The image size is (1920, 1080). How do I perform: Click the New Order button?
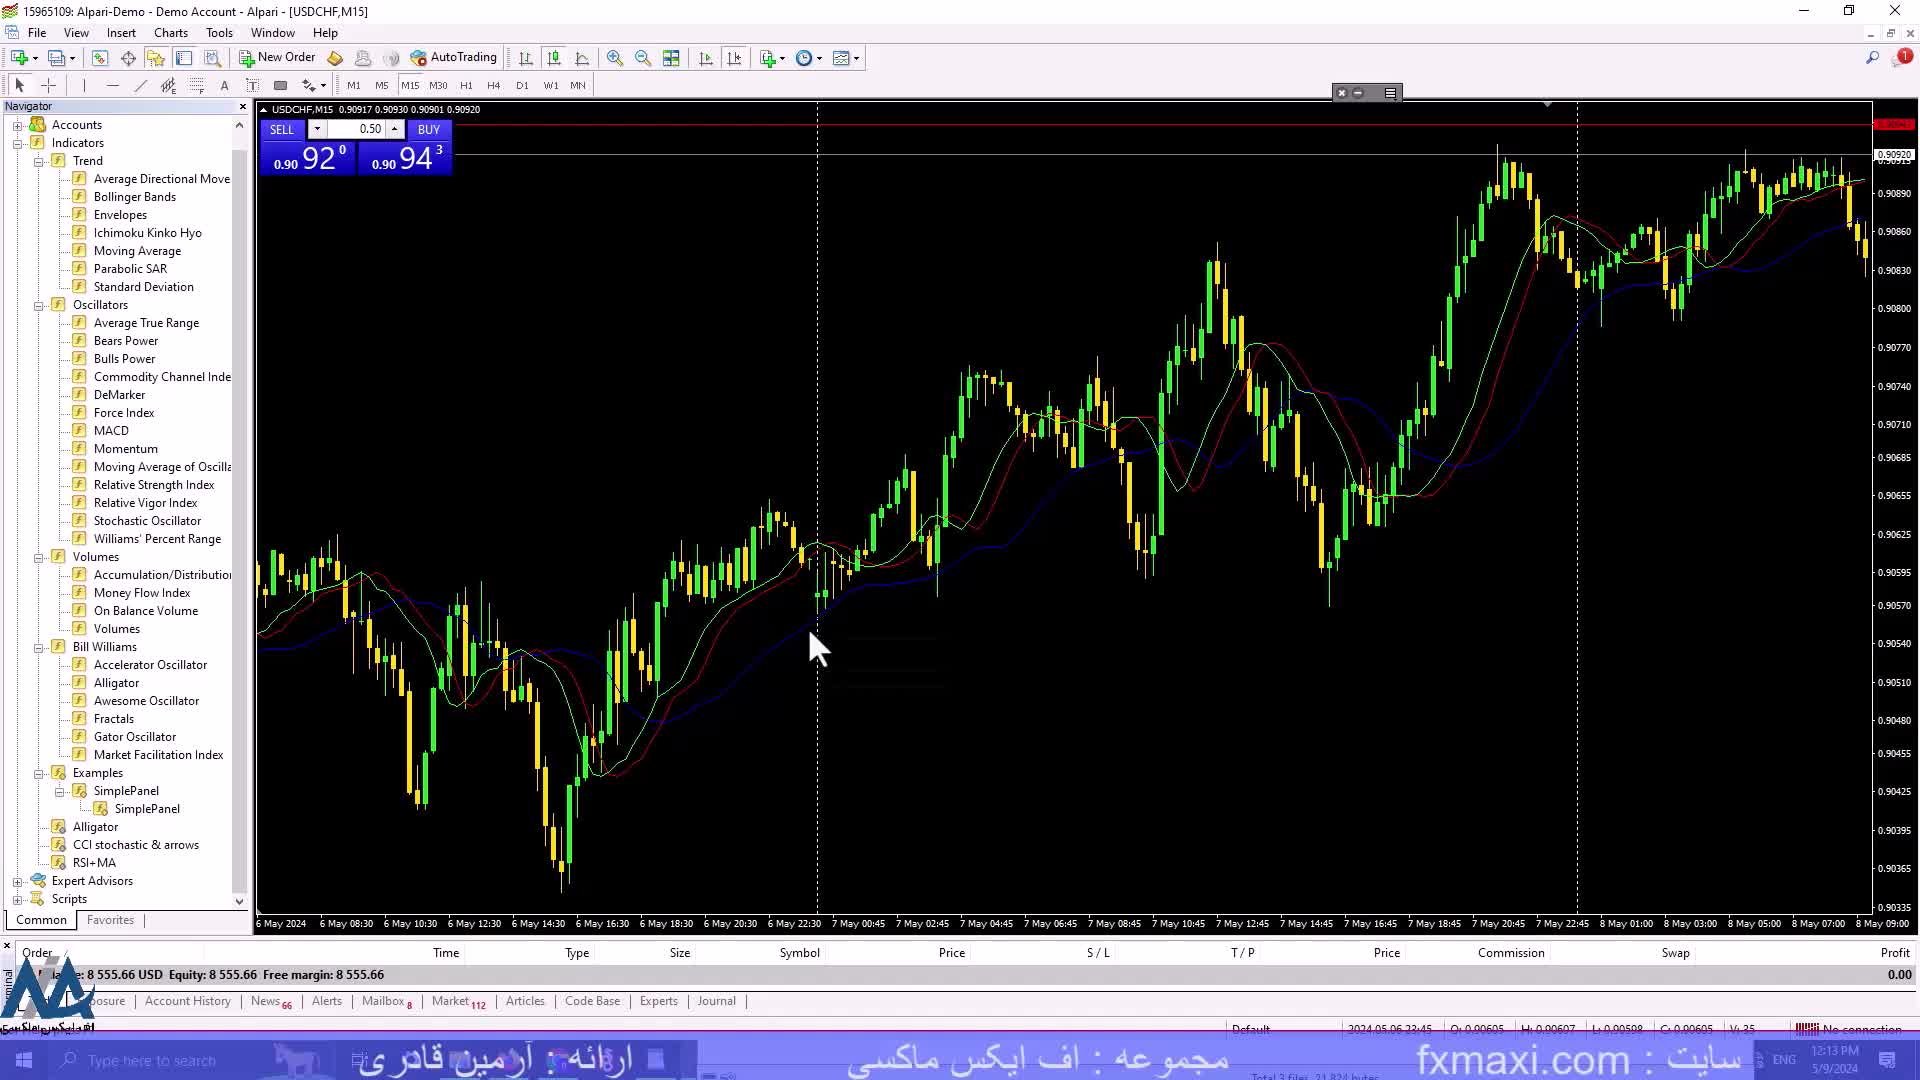pos(277,58)
